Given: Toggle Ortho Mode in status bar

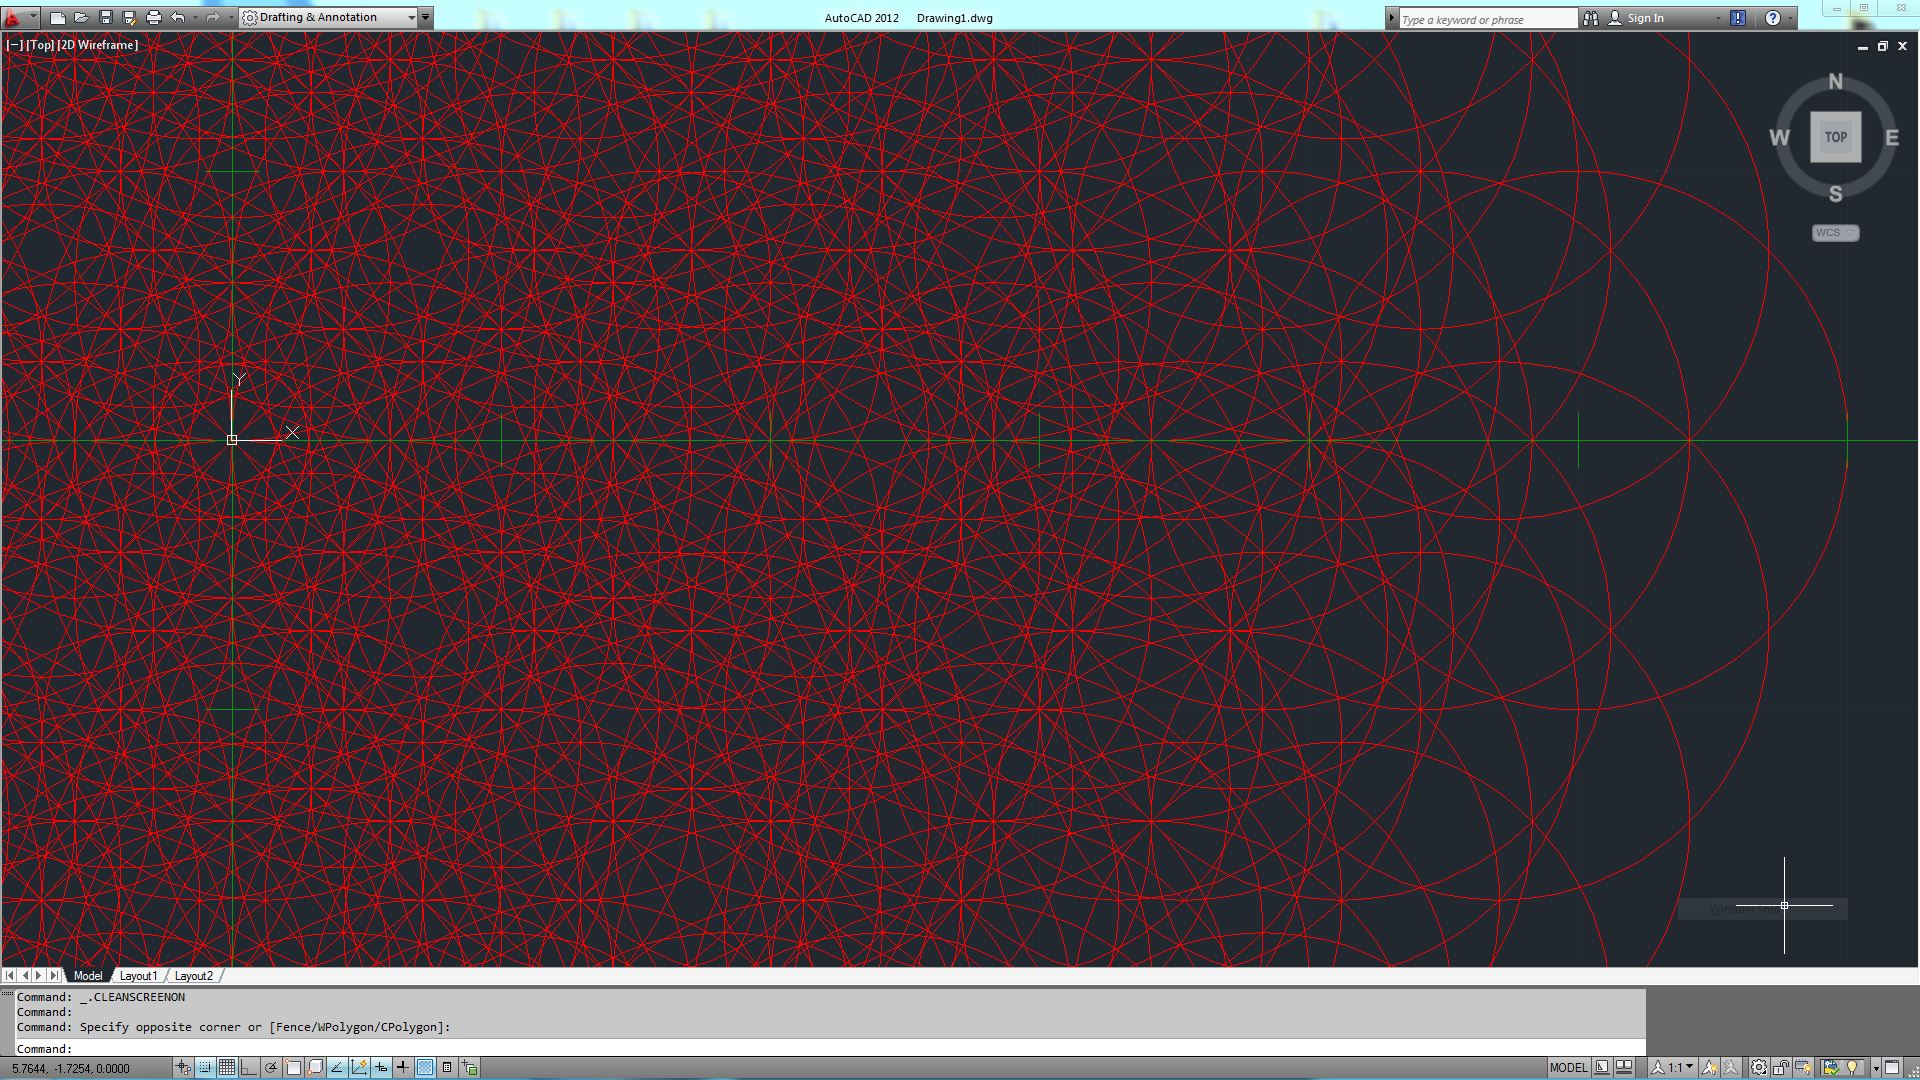Looking at the screenshot, I should 249,1068.
